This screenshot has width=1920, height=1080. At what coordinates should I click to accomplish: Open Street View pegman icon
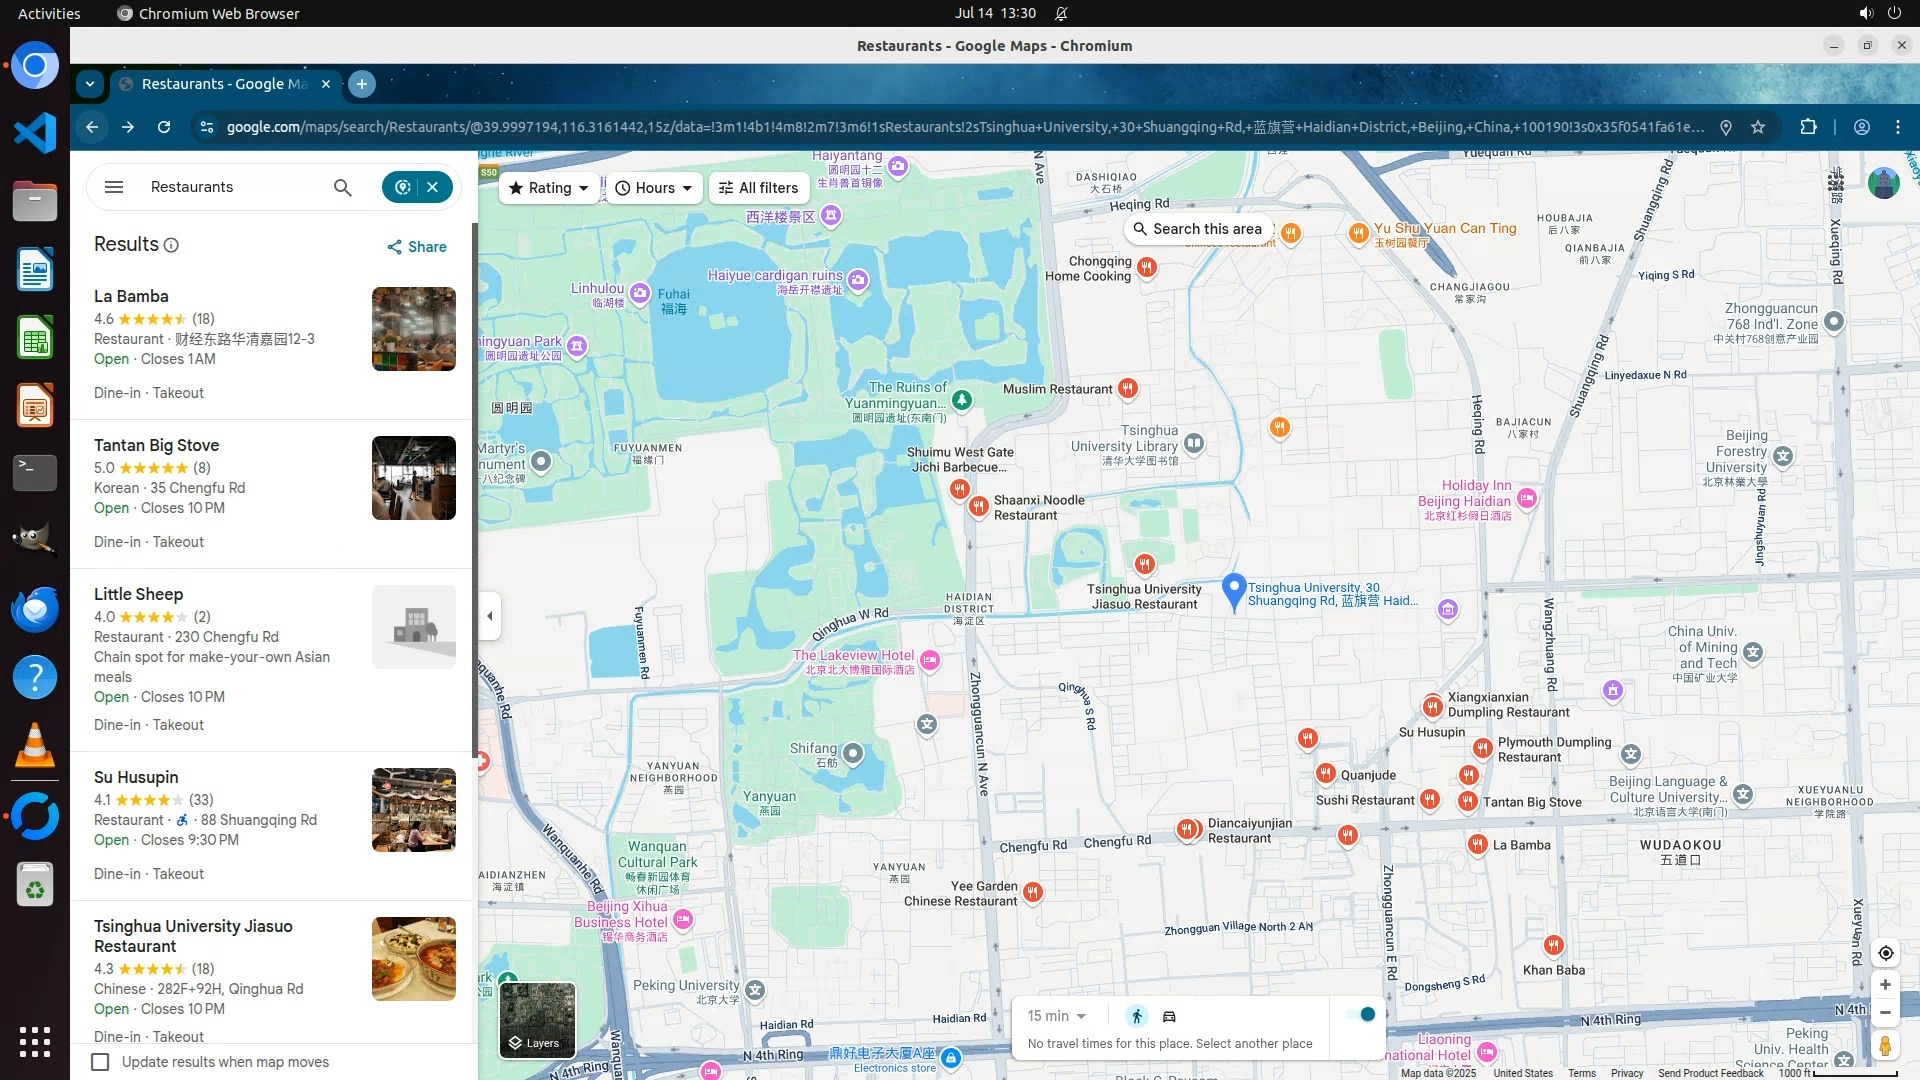[x=1885, y=1046]
